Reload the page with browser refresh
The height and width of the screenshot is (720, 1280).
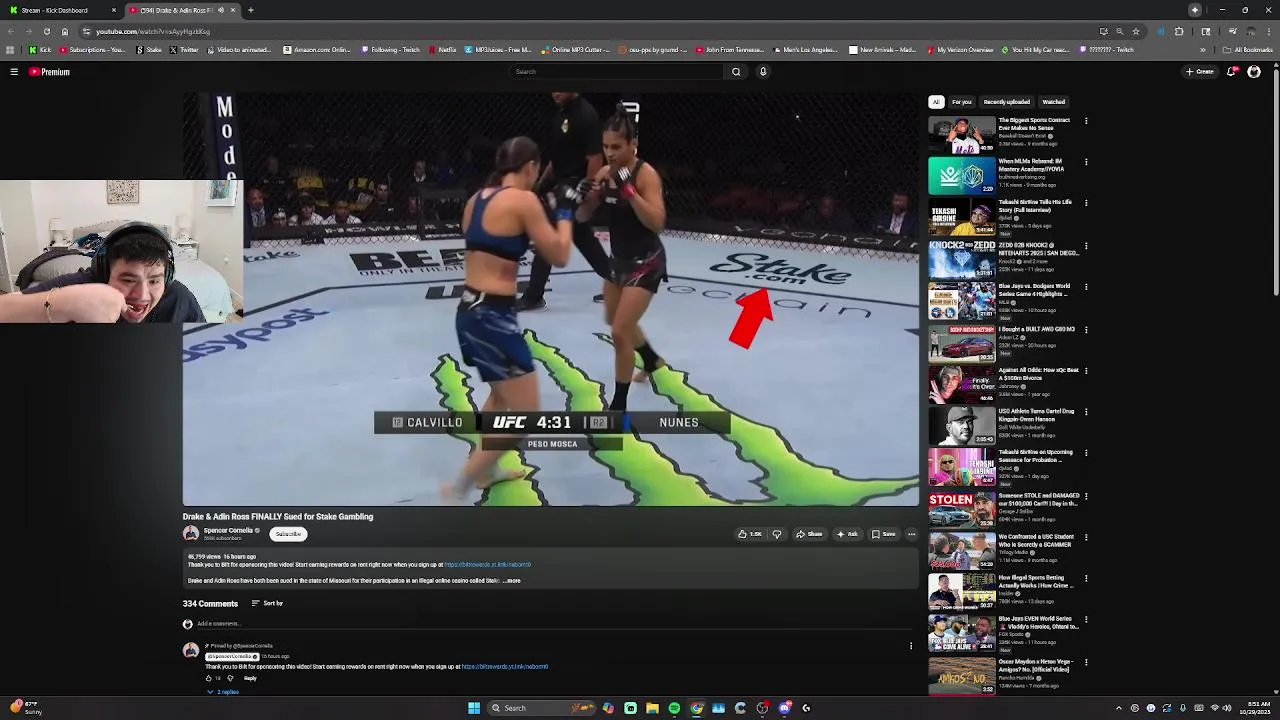[x=46, y=31]
